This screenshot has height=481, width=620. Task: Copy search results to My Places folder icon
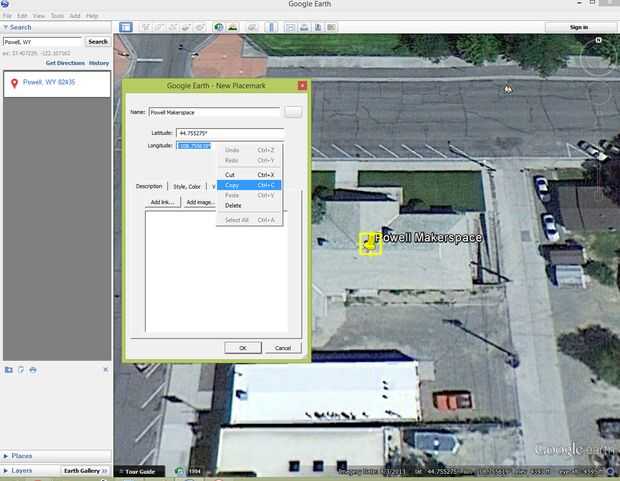(8, 370)
